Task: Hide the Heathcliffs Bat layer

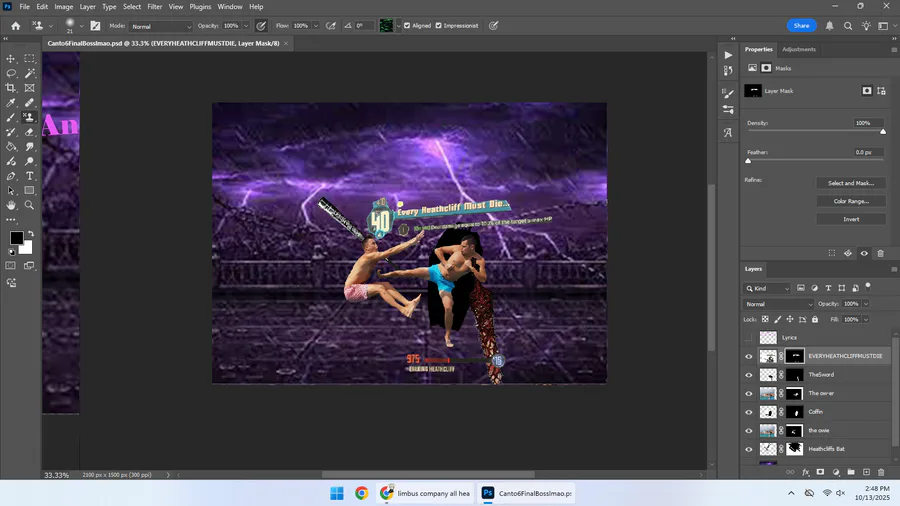Action: (x=748, y=449)
